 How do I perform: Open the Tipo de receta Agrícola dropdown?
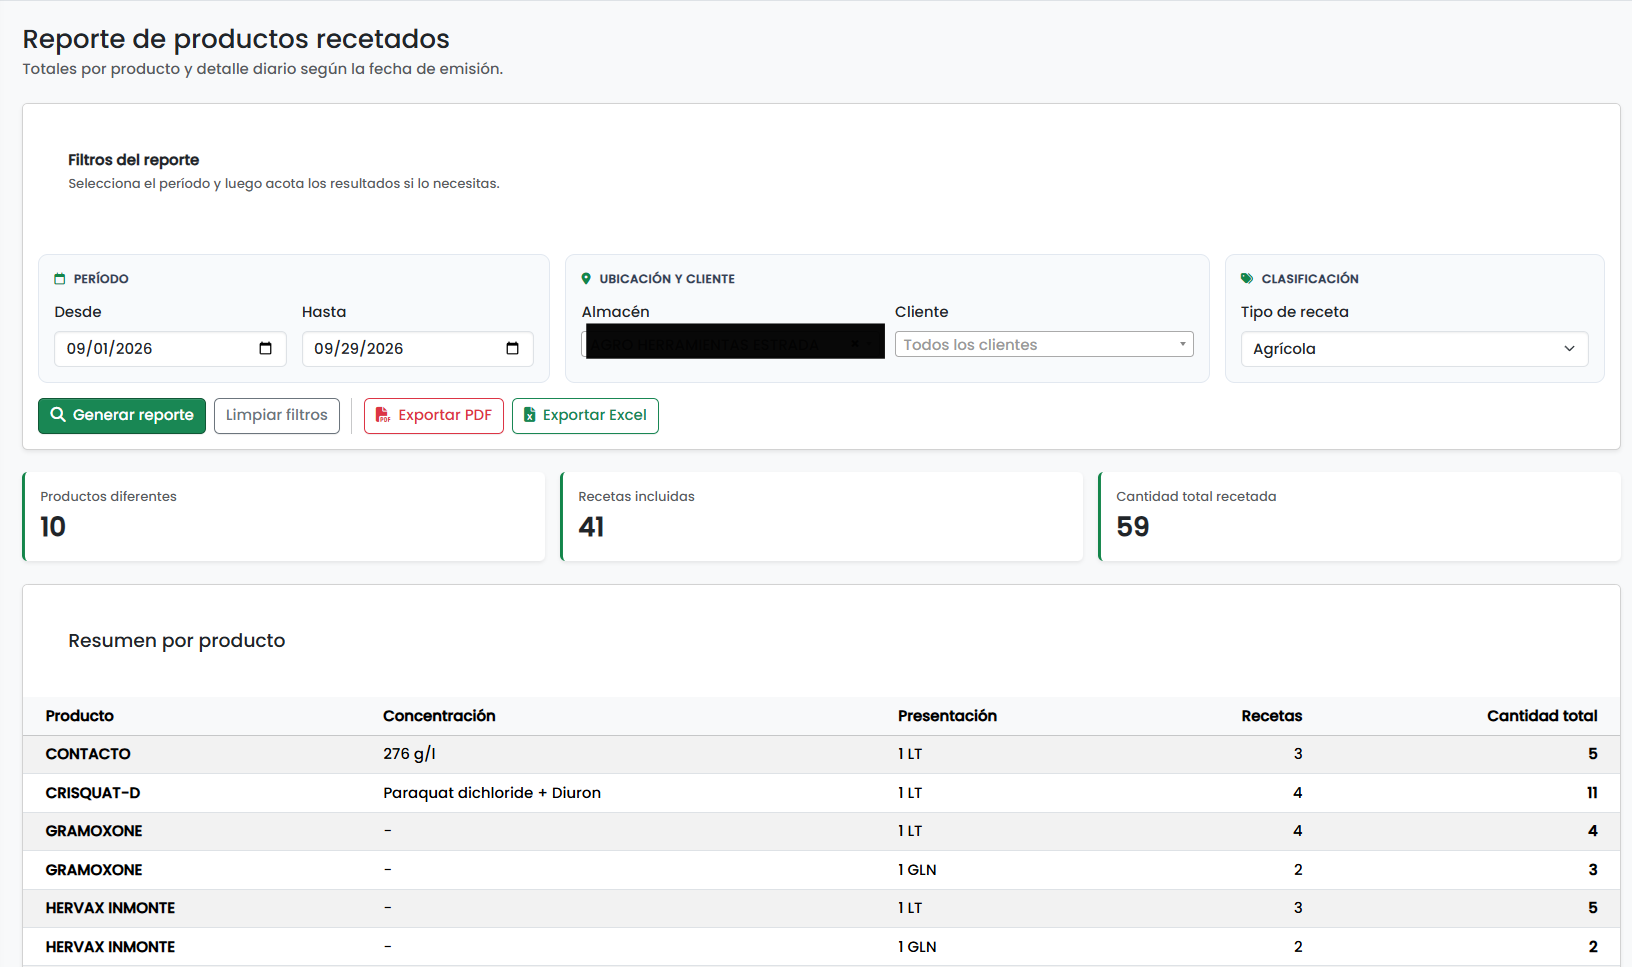coord(1414,349)
